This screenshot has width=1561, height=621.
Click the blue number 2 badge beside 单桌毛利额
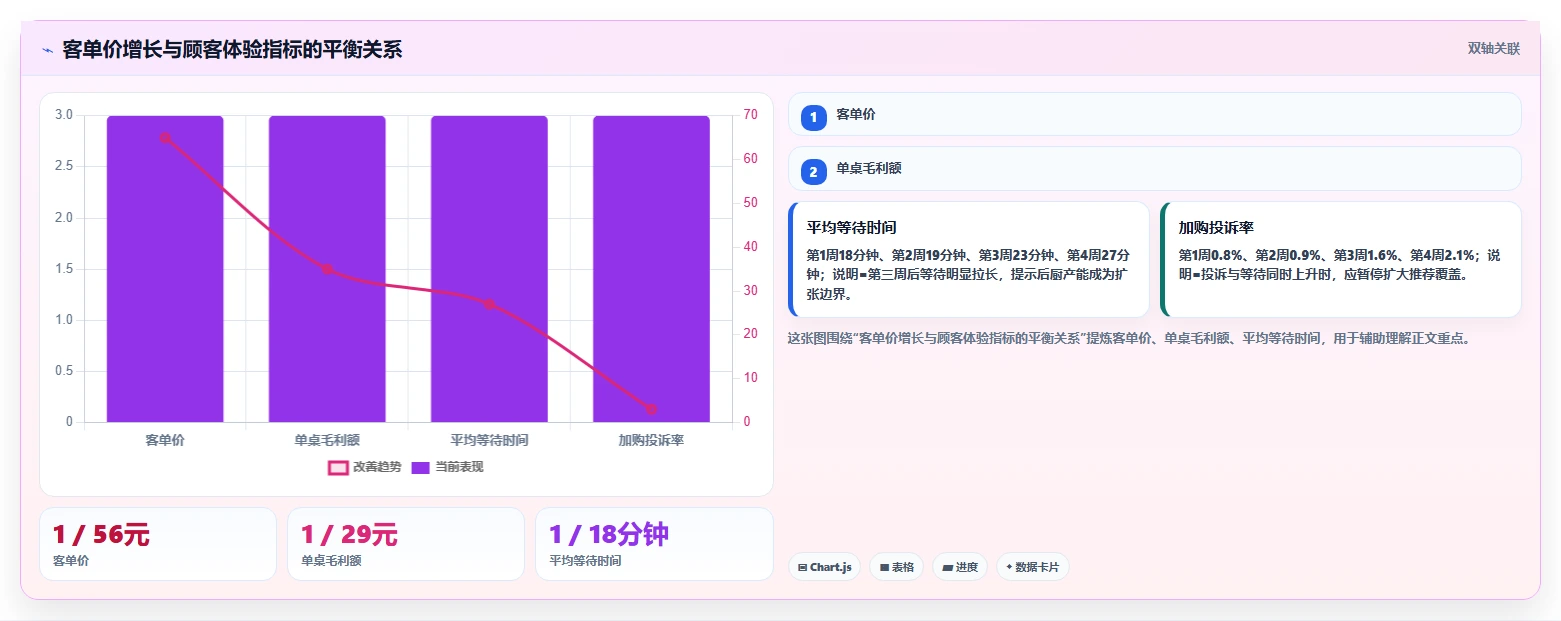point(813,171)
